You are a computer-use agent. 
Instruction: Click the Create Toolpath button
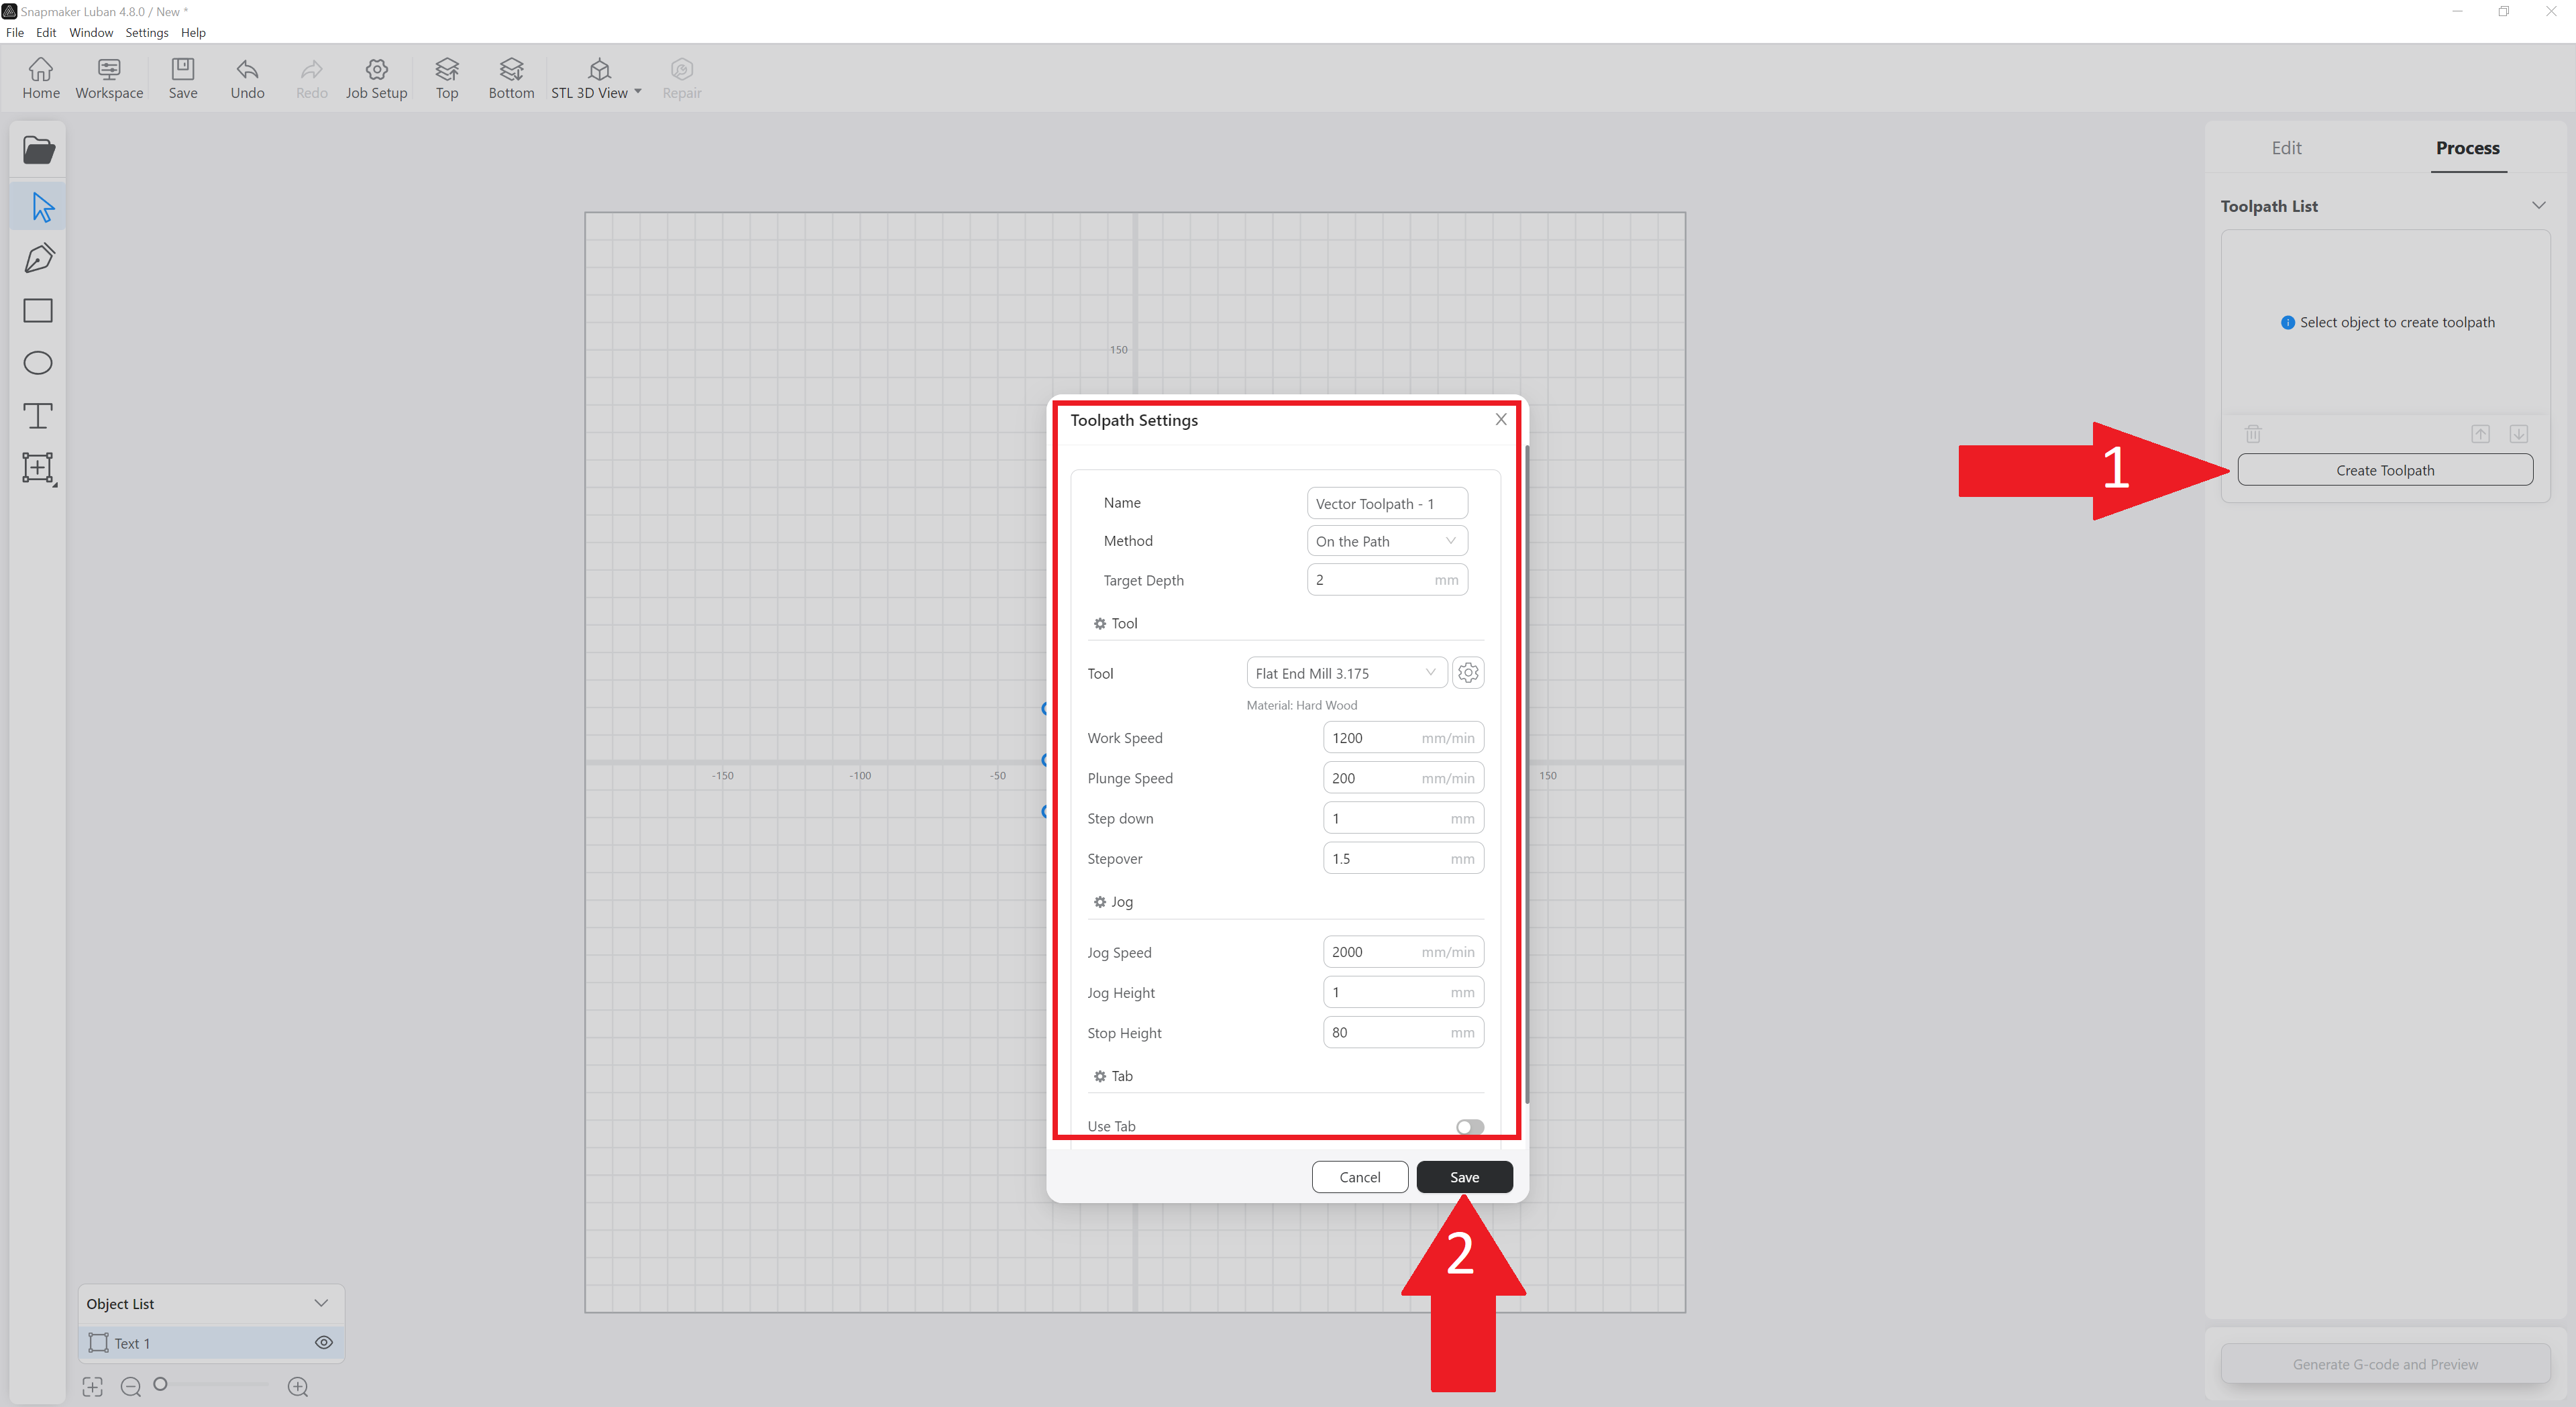coord(2384,470)
